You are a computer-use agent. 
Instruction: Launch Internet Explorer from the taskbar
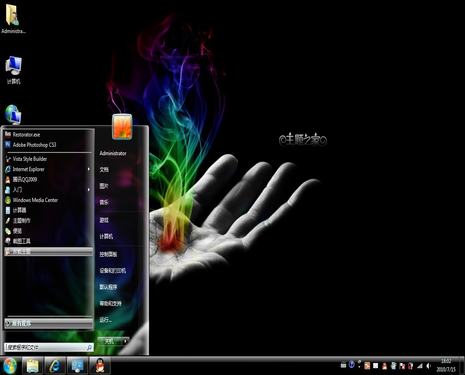pos(55,366)
